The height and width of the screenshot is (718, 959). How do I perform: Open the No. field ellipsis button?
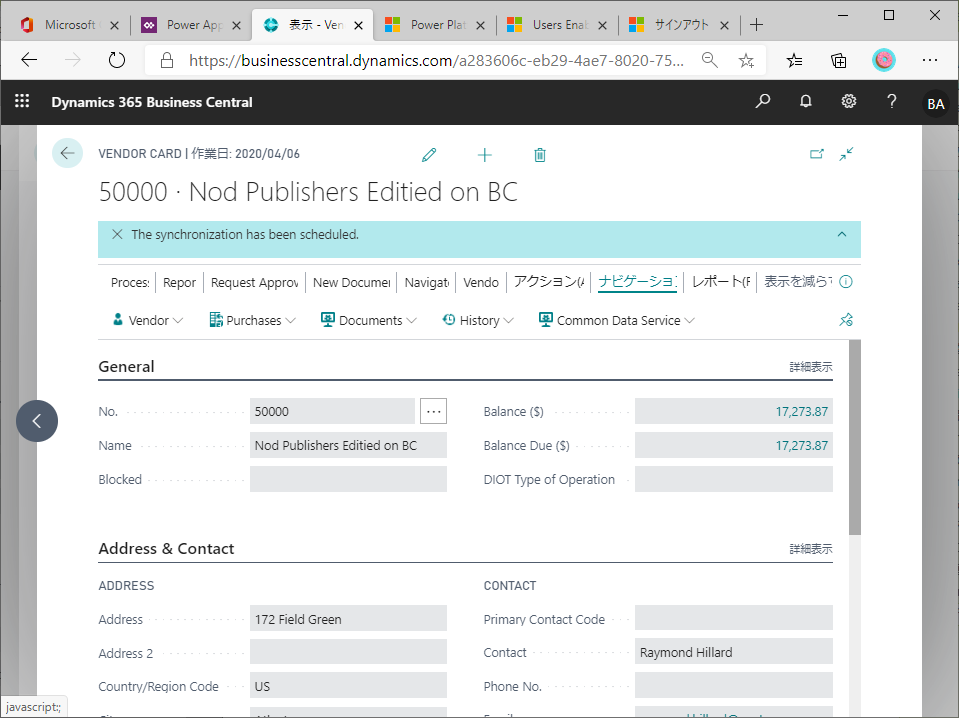coord(434,411)
